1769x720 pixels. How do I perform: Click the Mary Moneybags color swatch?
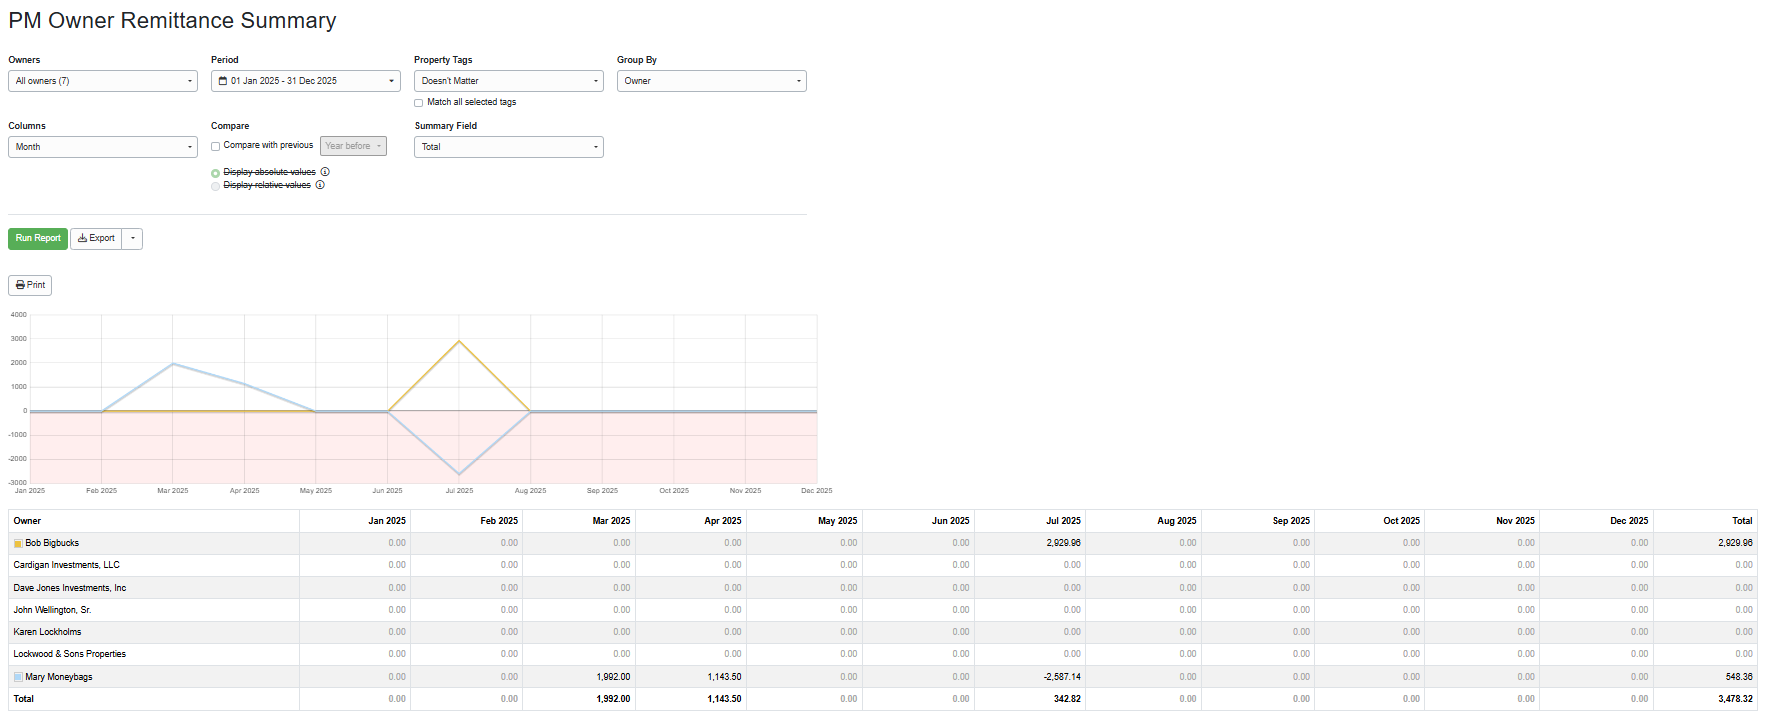(x=18, y=677)
